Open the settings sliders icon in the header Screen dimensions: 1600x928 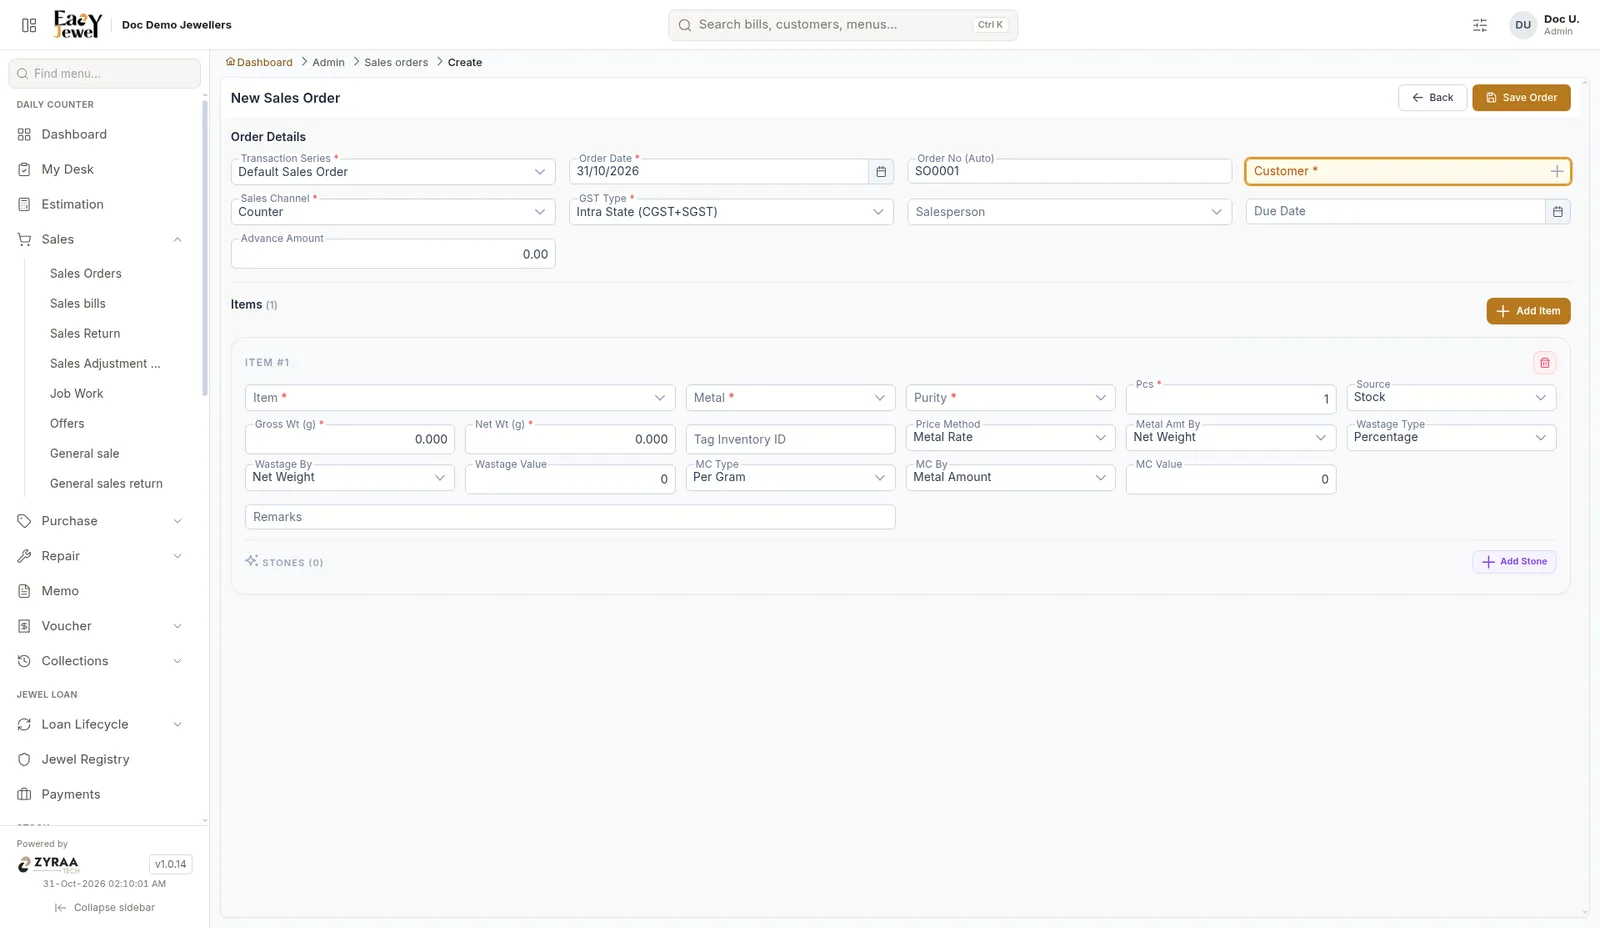[x=1480, y=25]
